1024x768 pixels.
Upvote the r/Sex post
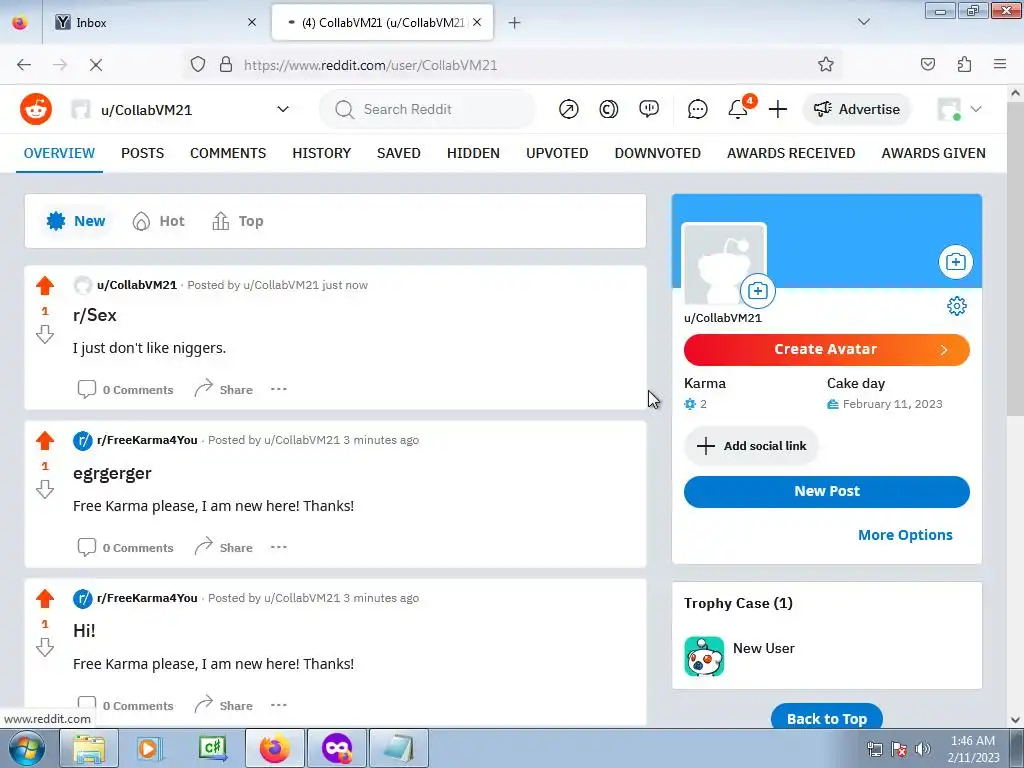pos(45,285)
